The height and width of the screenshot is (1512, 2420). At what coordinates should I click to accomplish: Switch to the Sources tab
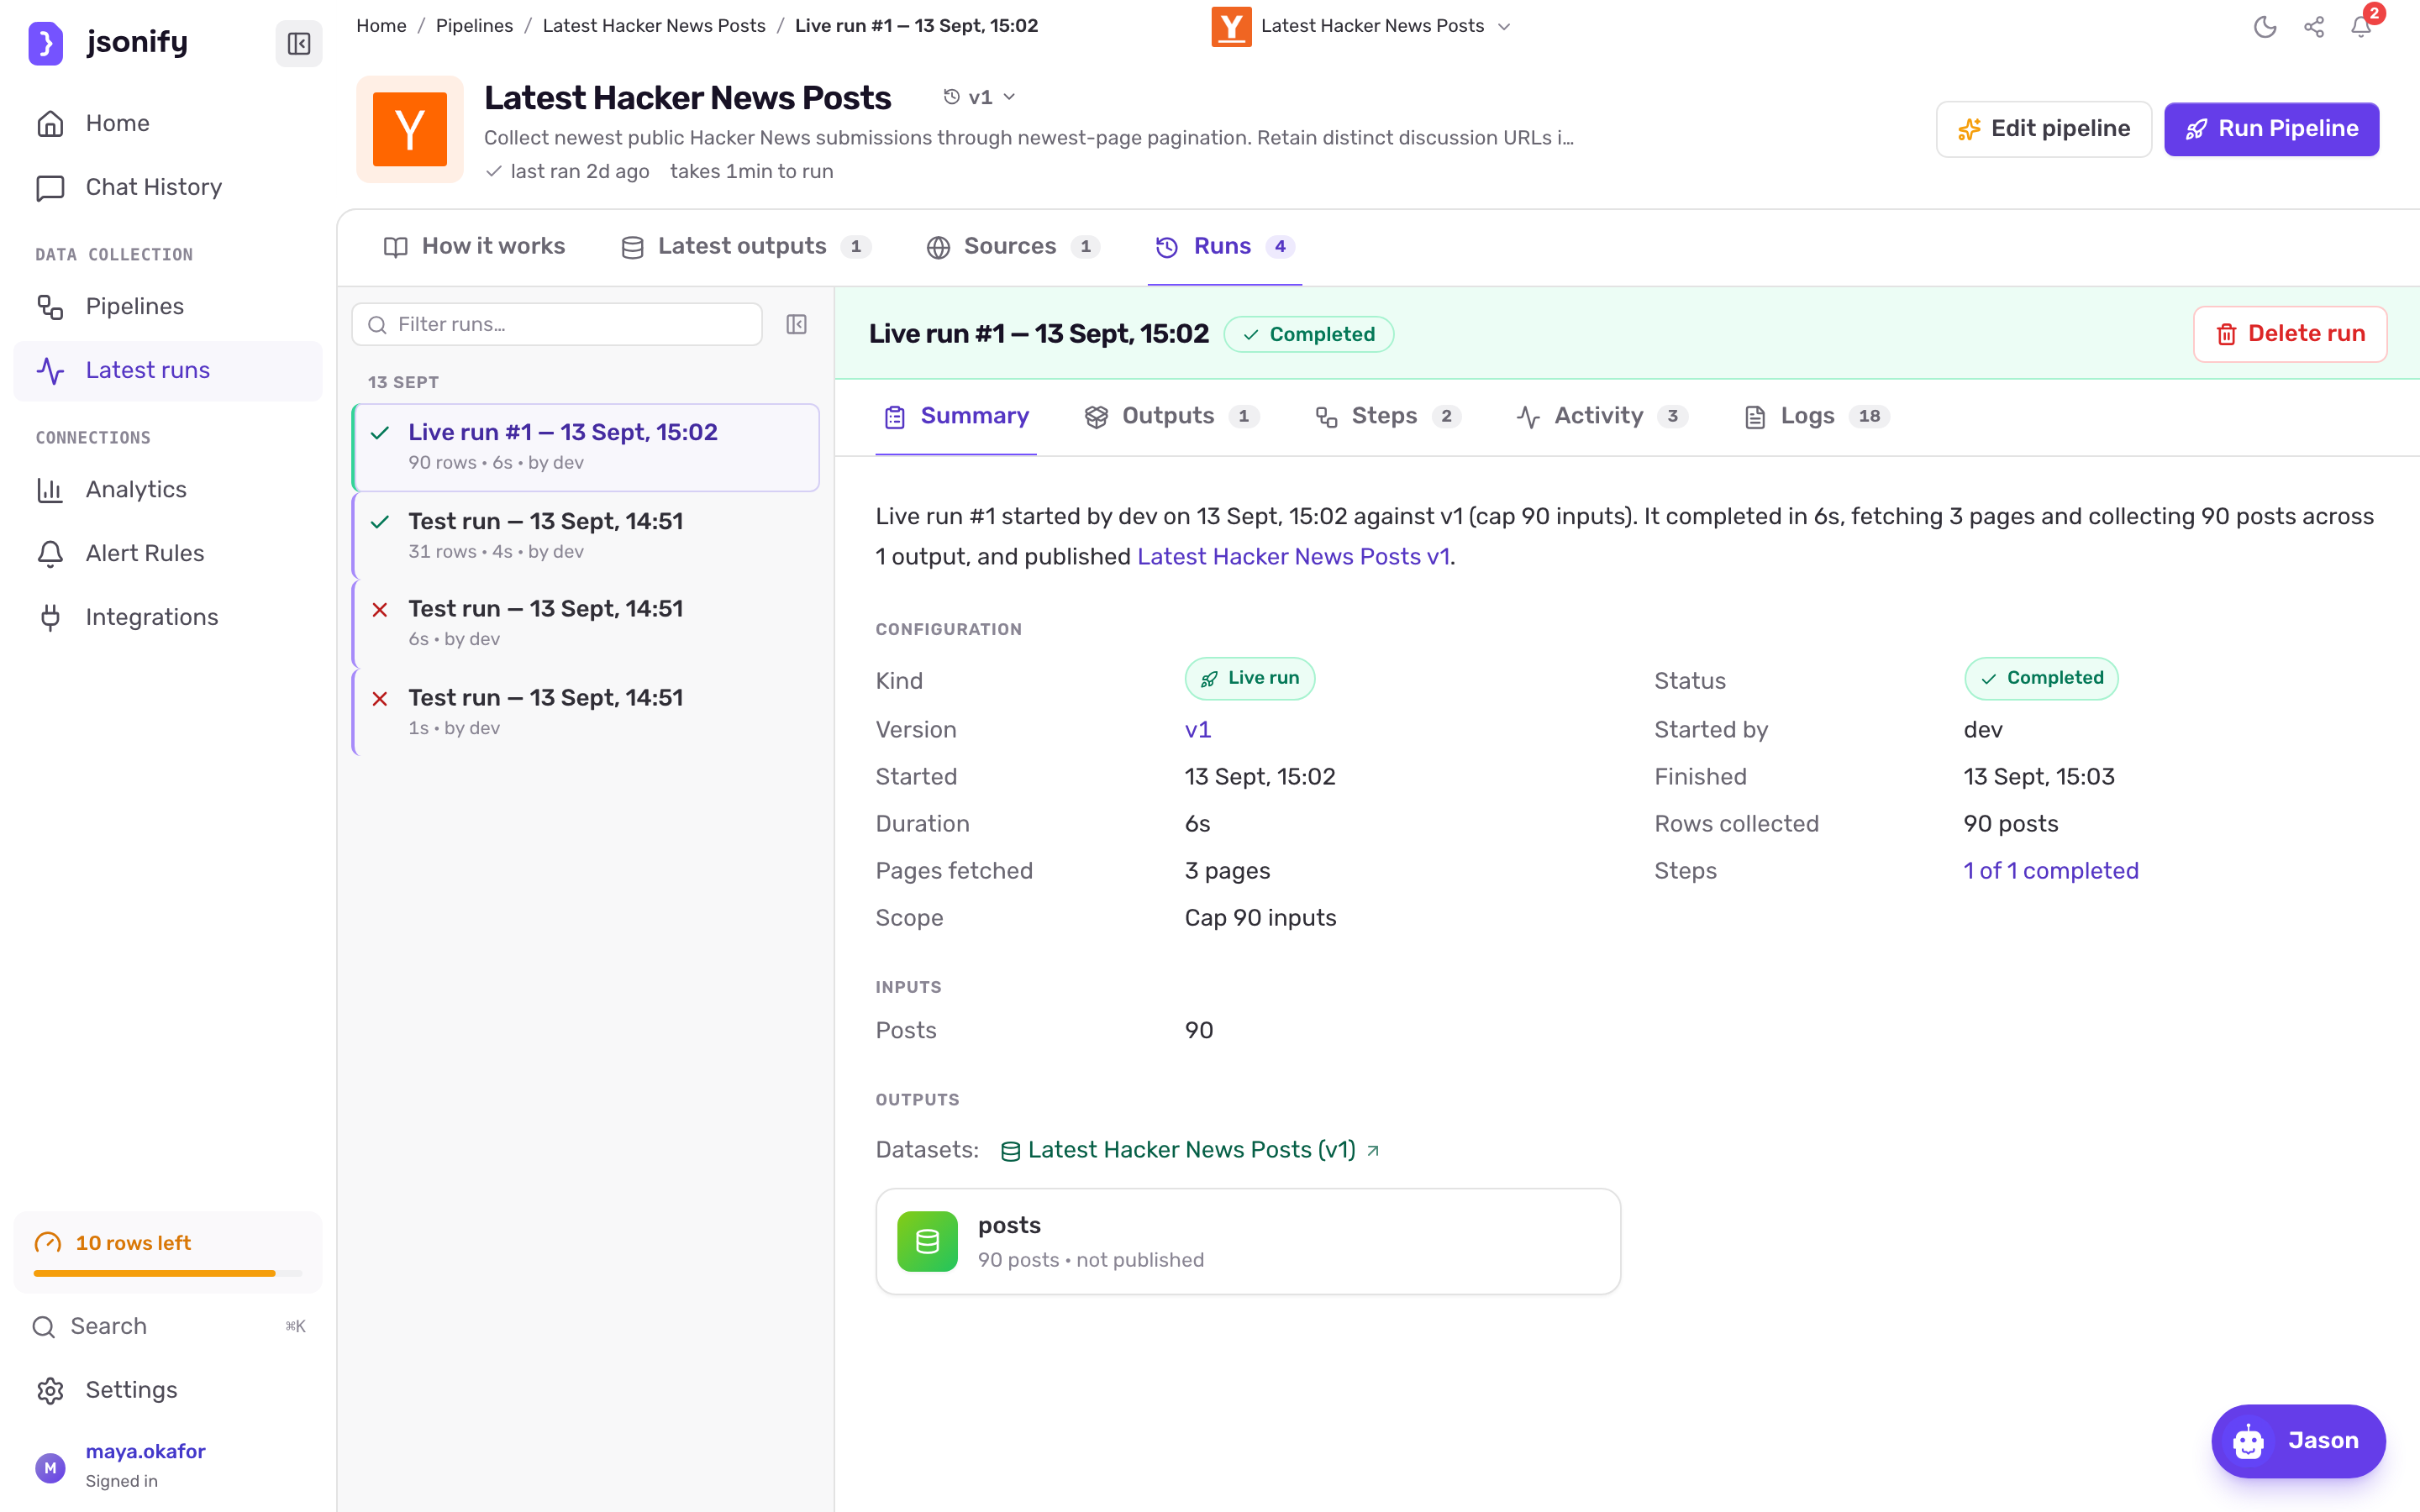point(1013,246)
